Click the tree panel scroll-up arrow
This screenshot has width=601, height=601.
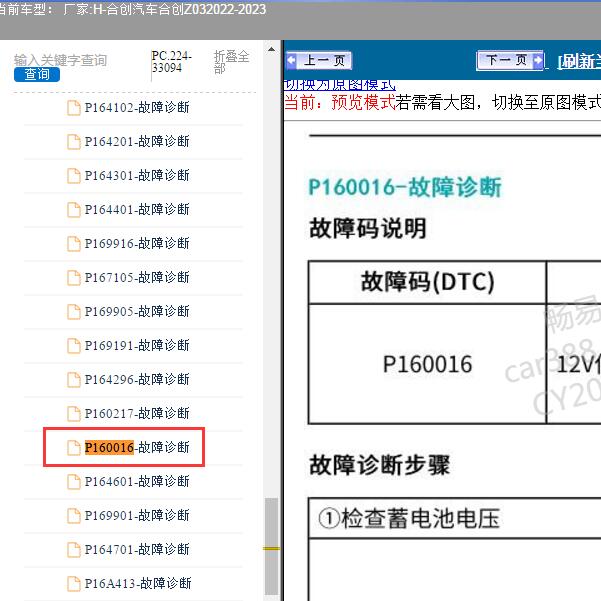(x=271, y=49)
